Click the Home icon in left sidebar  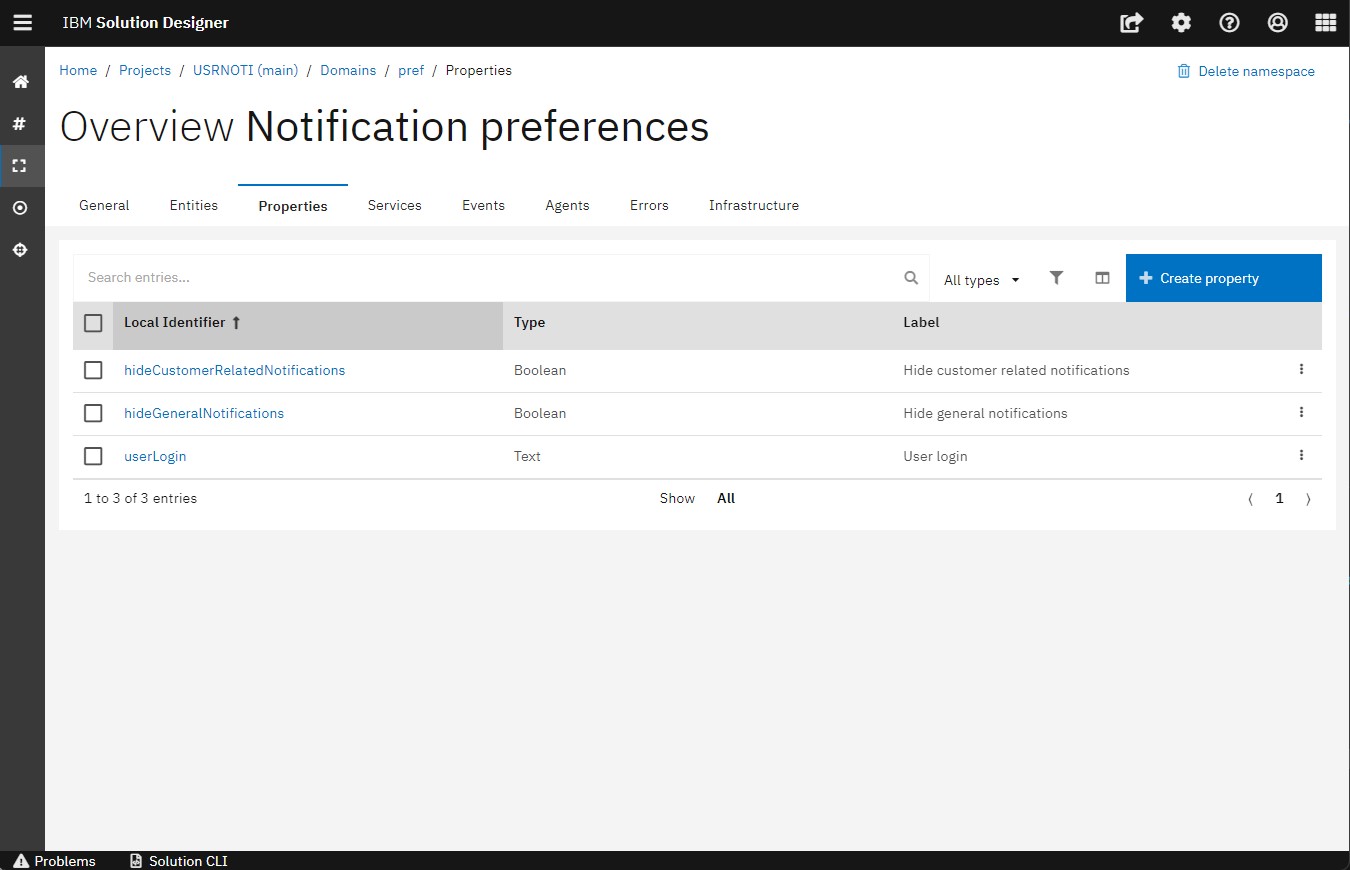click(x=20, y=82)
